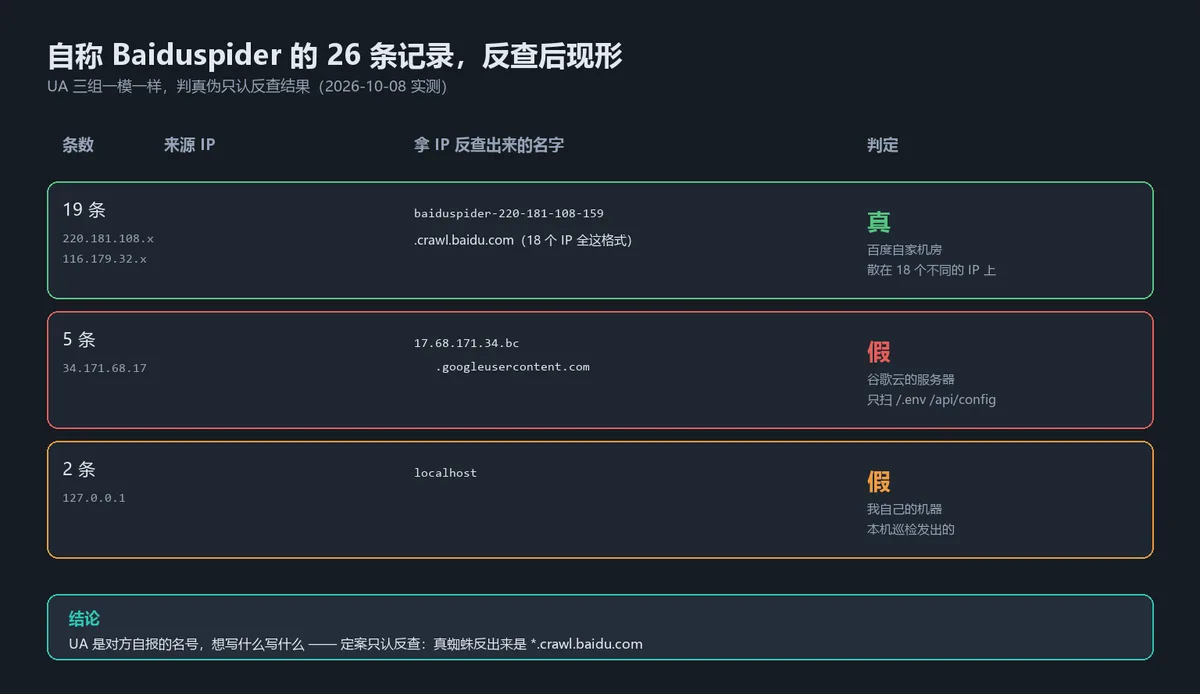Click the IP 34.171.68.17
This screenshot has width=1200, height=694.
(104, 369)
